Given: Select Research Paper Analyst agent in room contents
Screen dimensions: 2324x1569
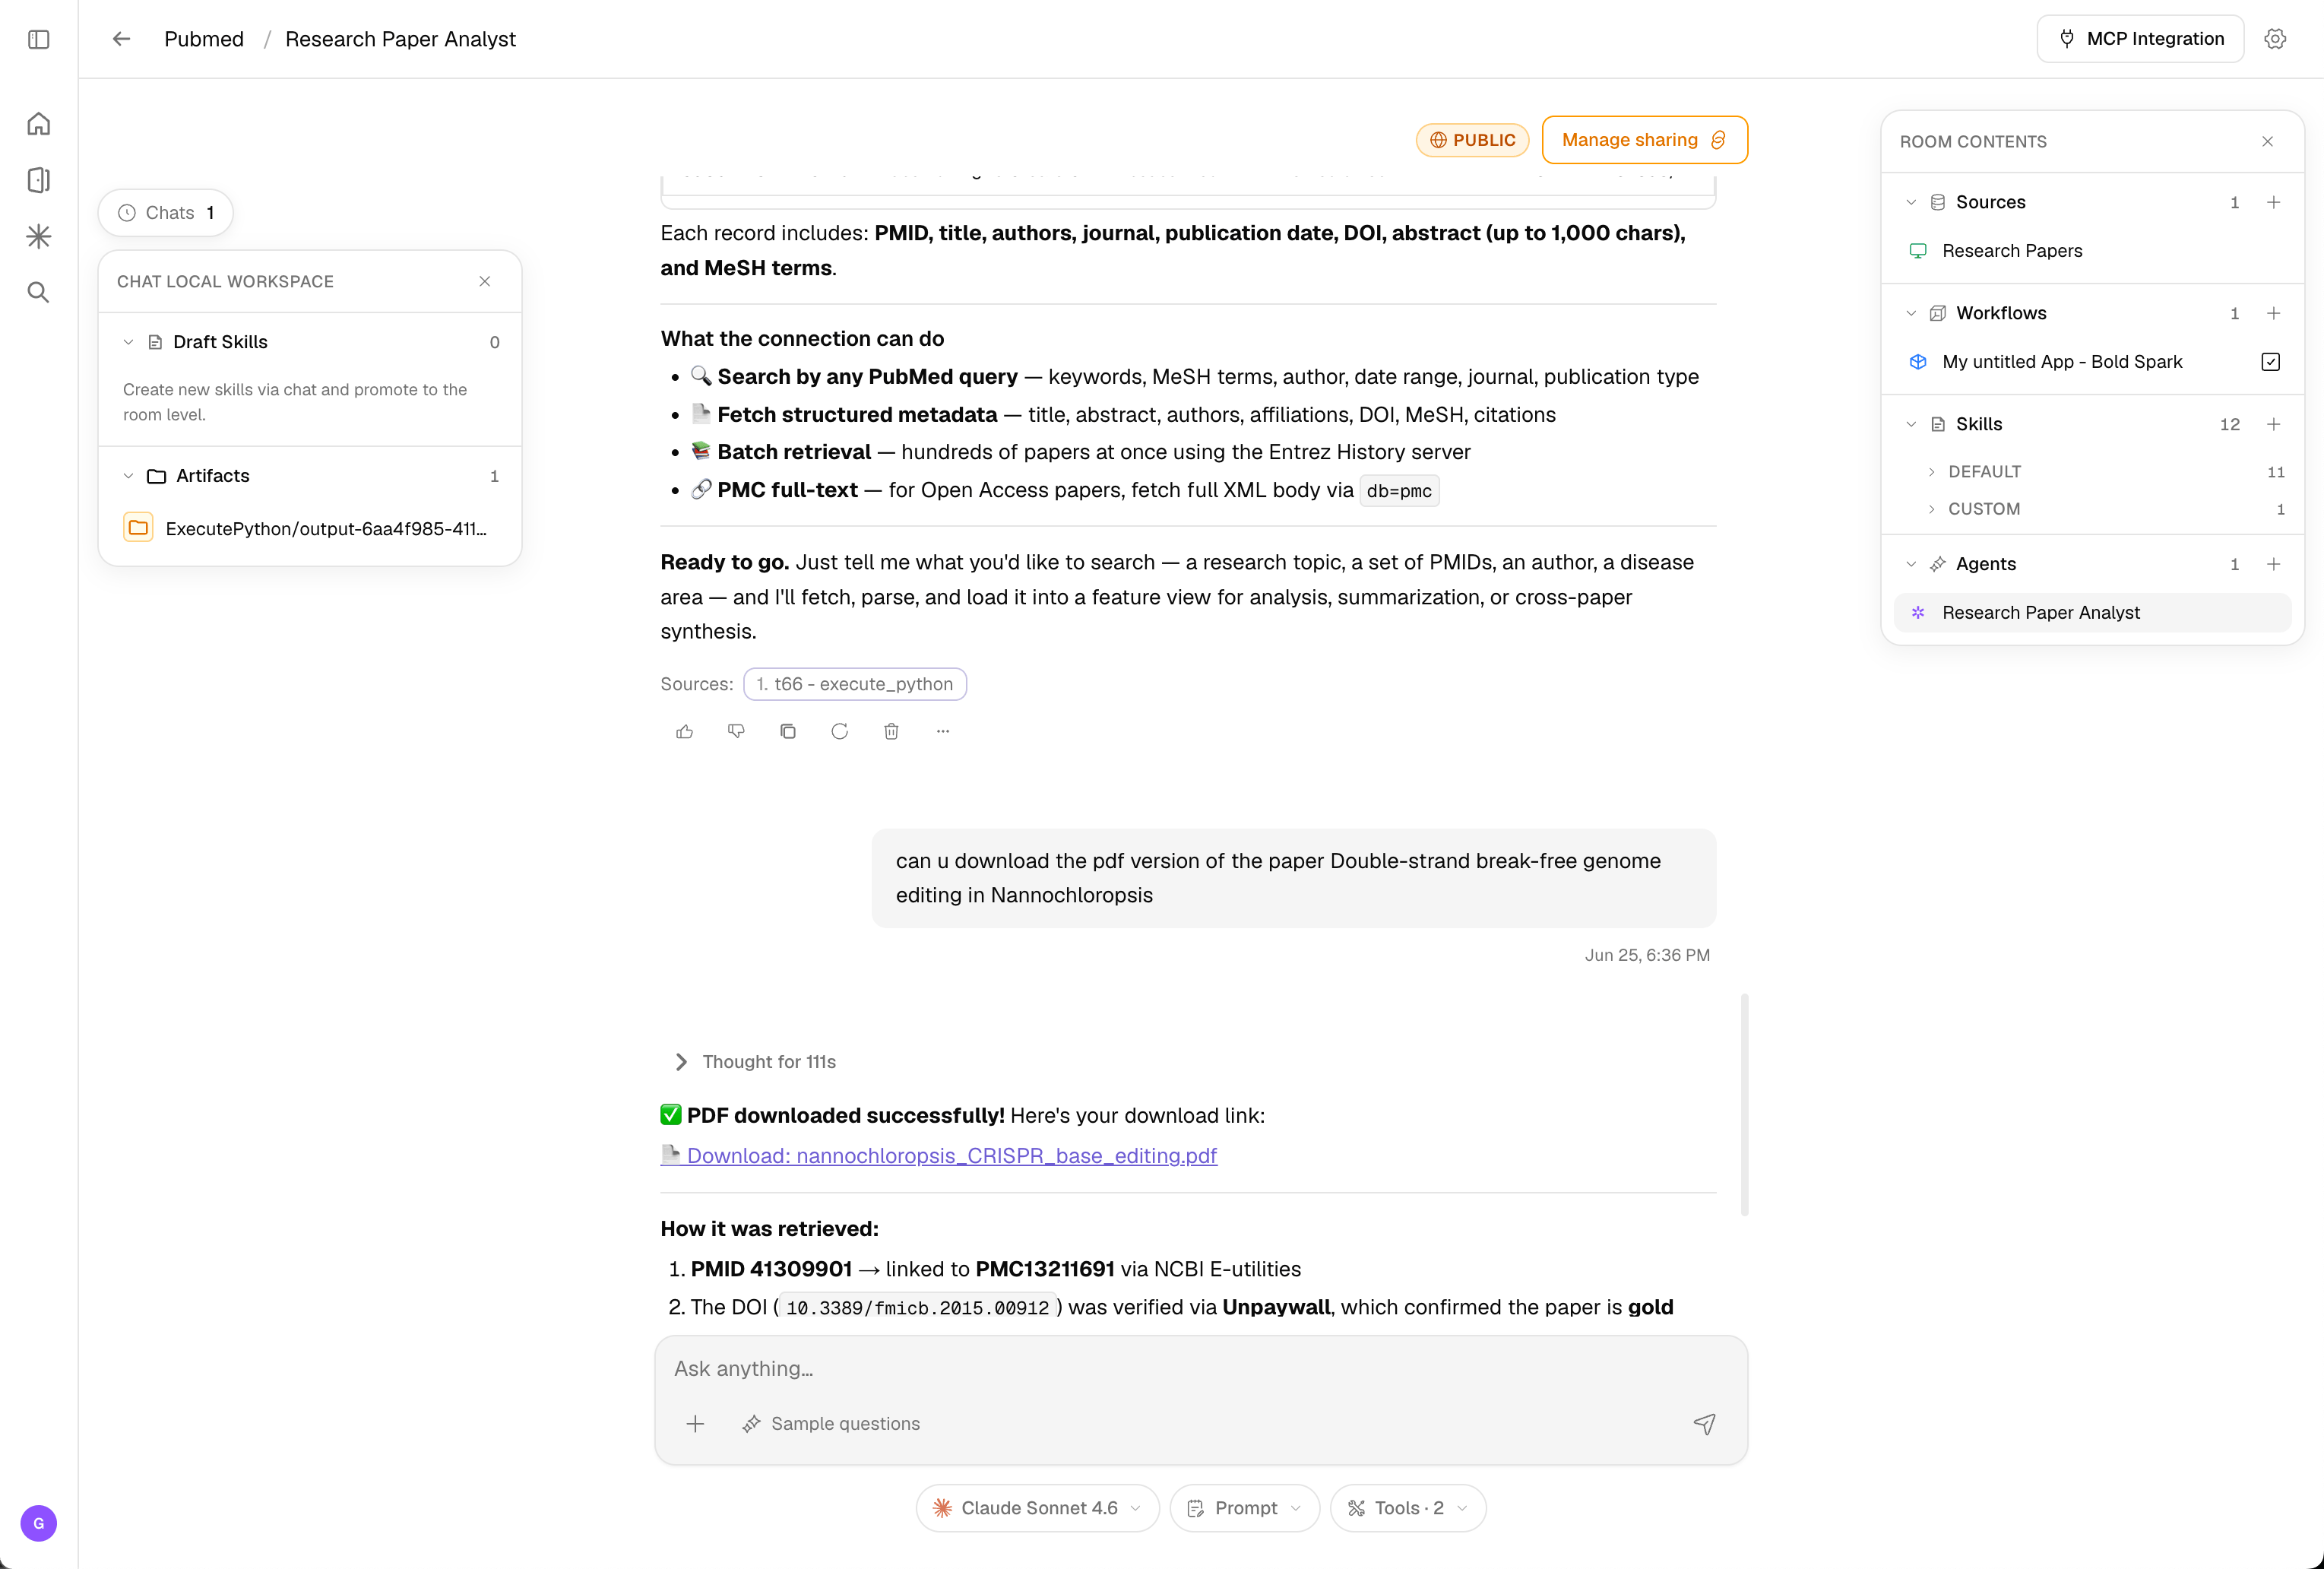Looking at the screenshot, I should [2092, 613].
